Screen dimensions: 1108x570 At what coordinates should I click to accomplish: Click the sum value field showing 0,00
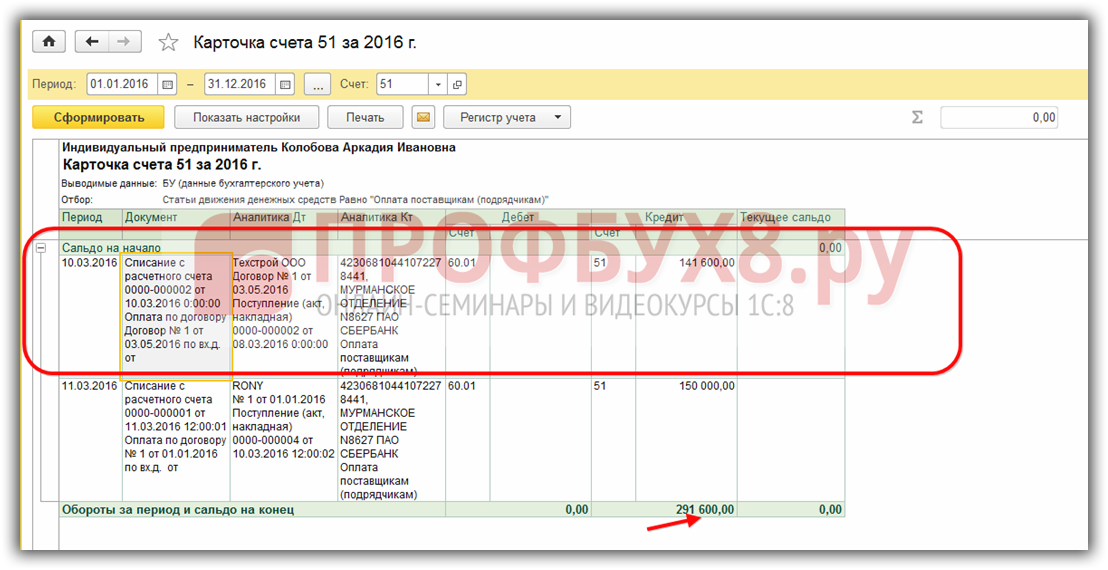click(999, 118)
